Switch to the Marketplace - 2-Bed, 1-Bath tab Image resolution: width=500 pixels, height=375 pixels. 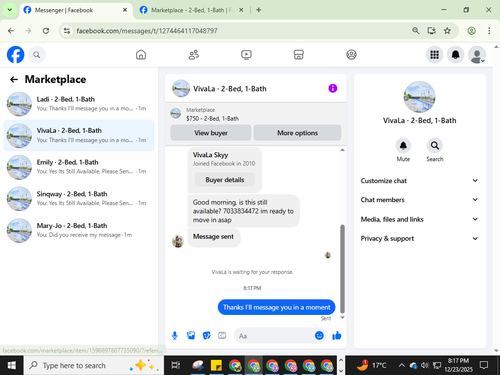click(192, 10)
